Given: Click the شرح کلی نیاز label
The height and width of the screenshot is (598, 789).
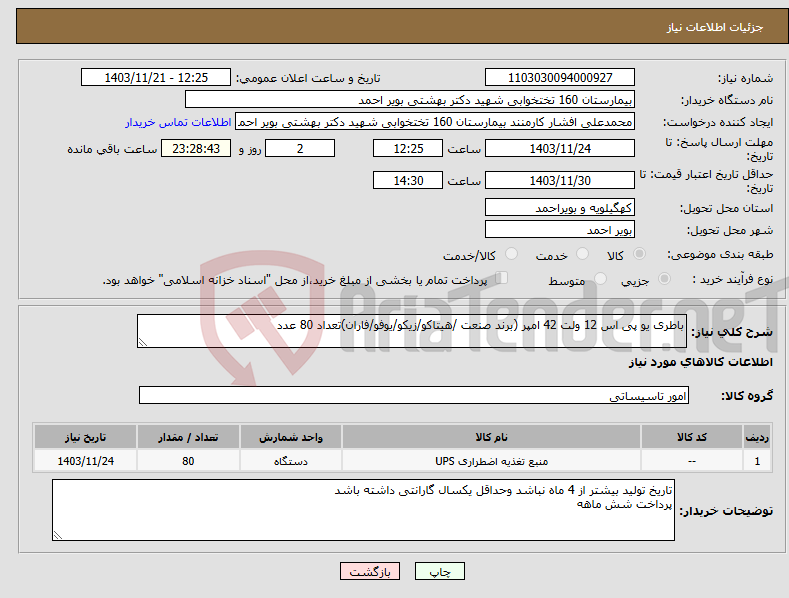Looking at the screenshot, I should [732, 332].
